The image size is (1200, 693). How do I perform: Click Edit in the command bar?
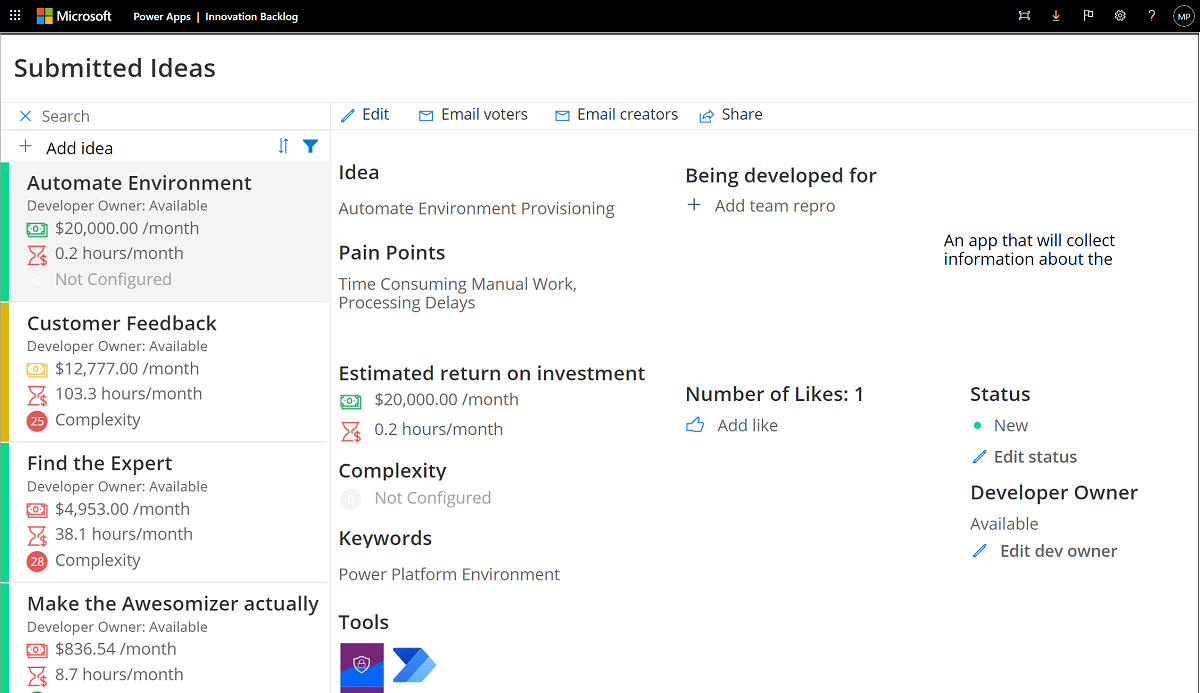[366, 114]
